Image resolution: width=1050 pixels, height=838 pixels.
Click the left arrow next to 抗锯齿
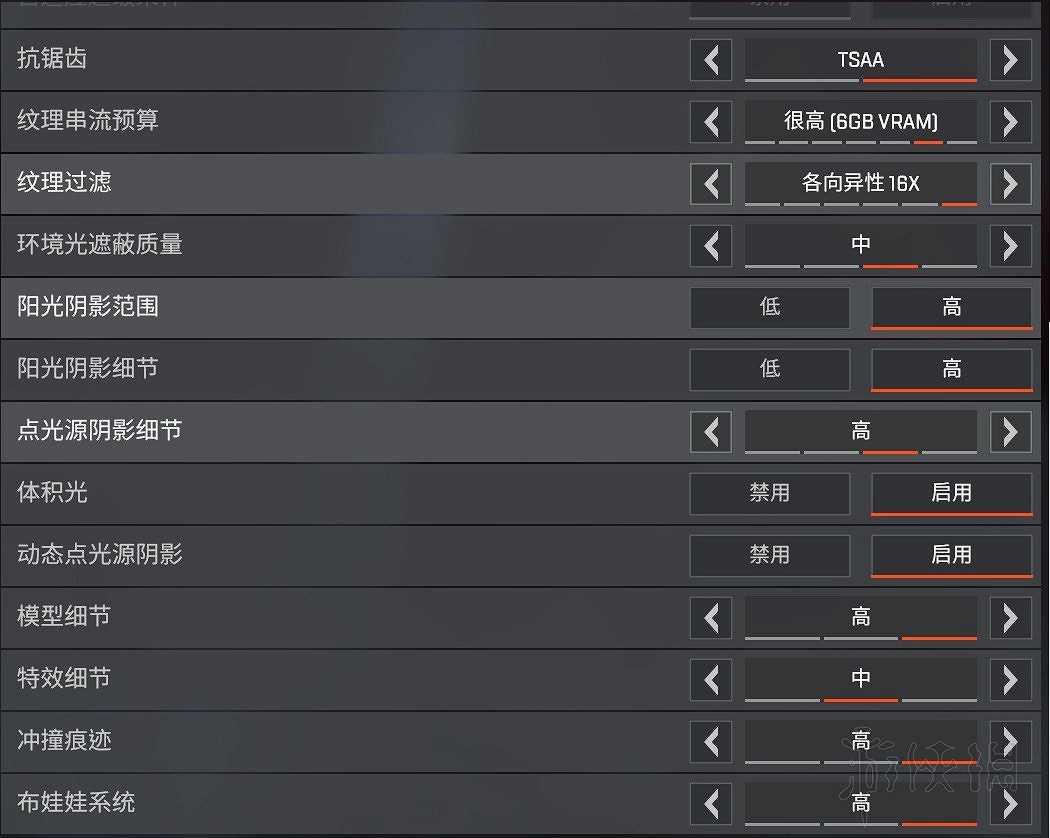[x=711, y=60]
